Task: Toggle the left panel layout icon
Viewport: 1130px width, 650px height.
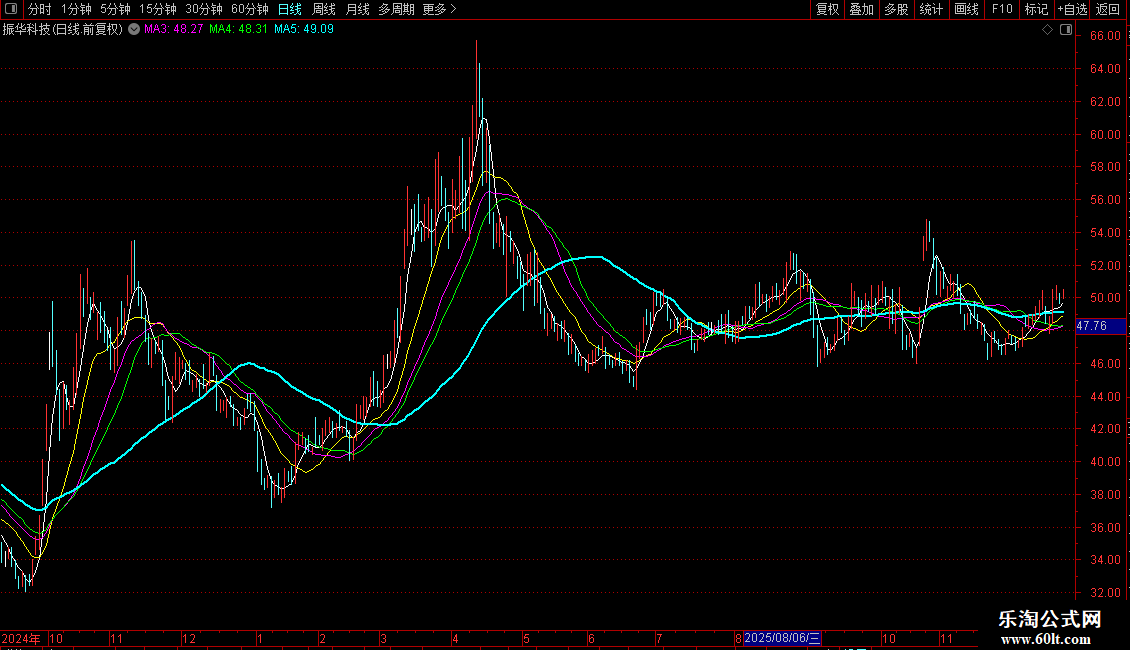Action: (11, 9)
